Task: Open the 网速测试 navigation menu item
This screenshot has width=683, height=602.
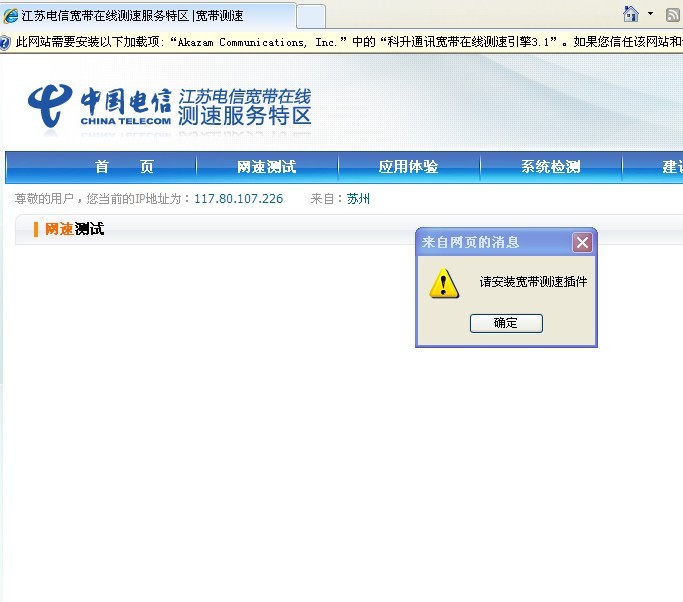Action: pyautogui.click(x=267, y=167)
